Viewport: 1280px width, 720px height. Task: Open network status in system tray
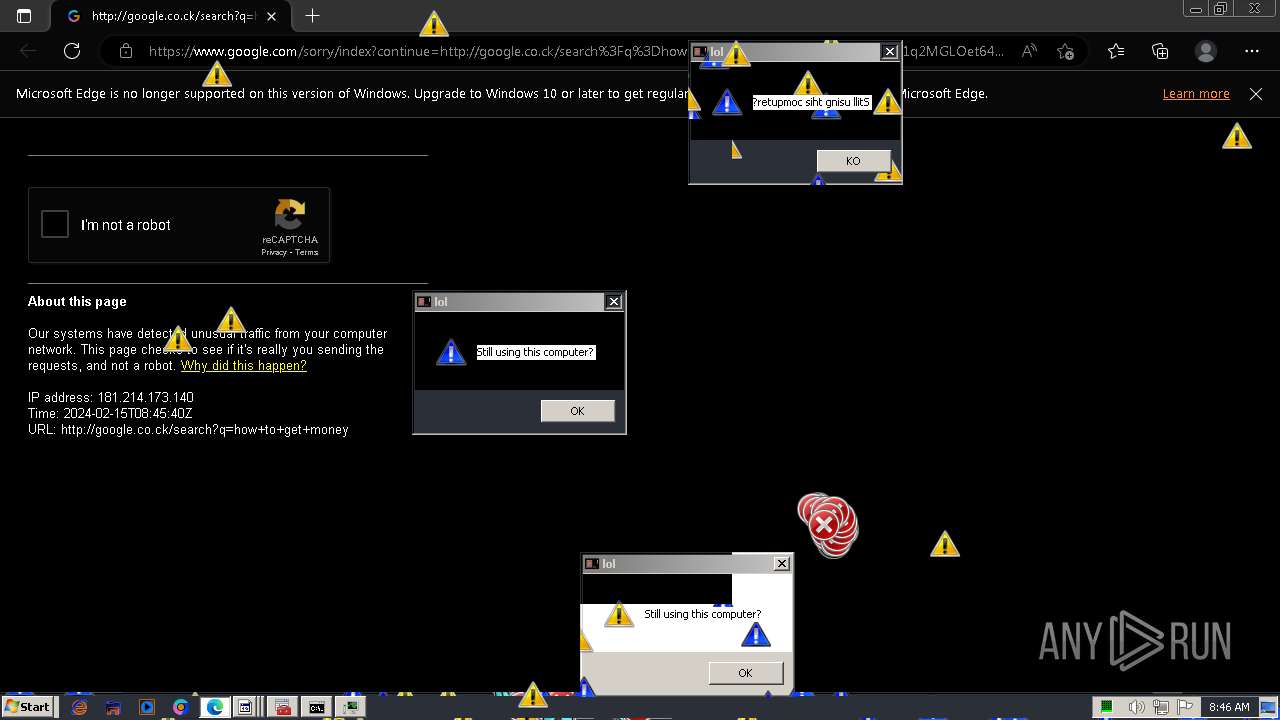pos(1161,707)
